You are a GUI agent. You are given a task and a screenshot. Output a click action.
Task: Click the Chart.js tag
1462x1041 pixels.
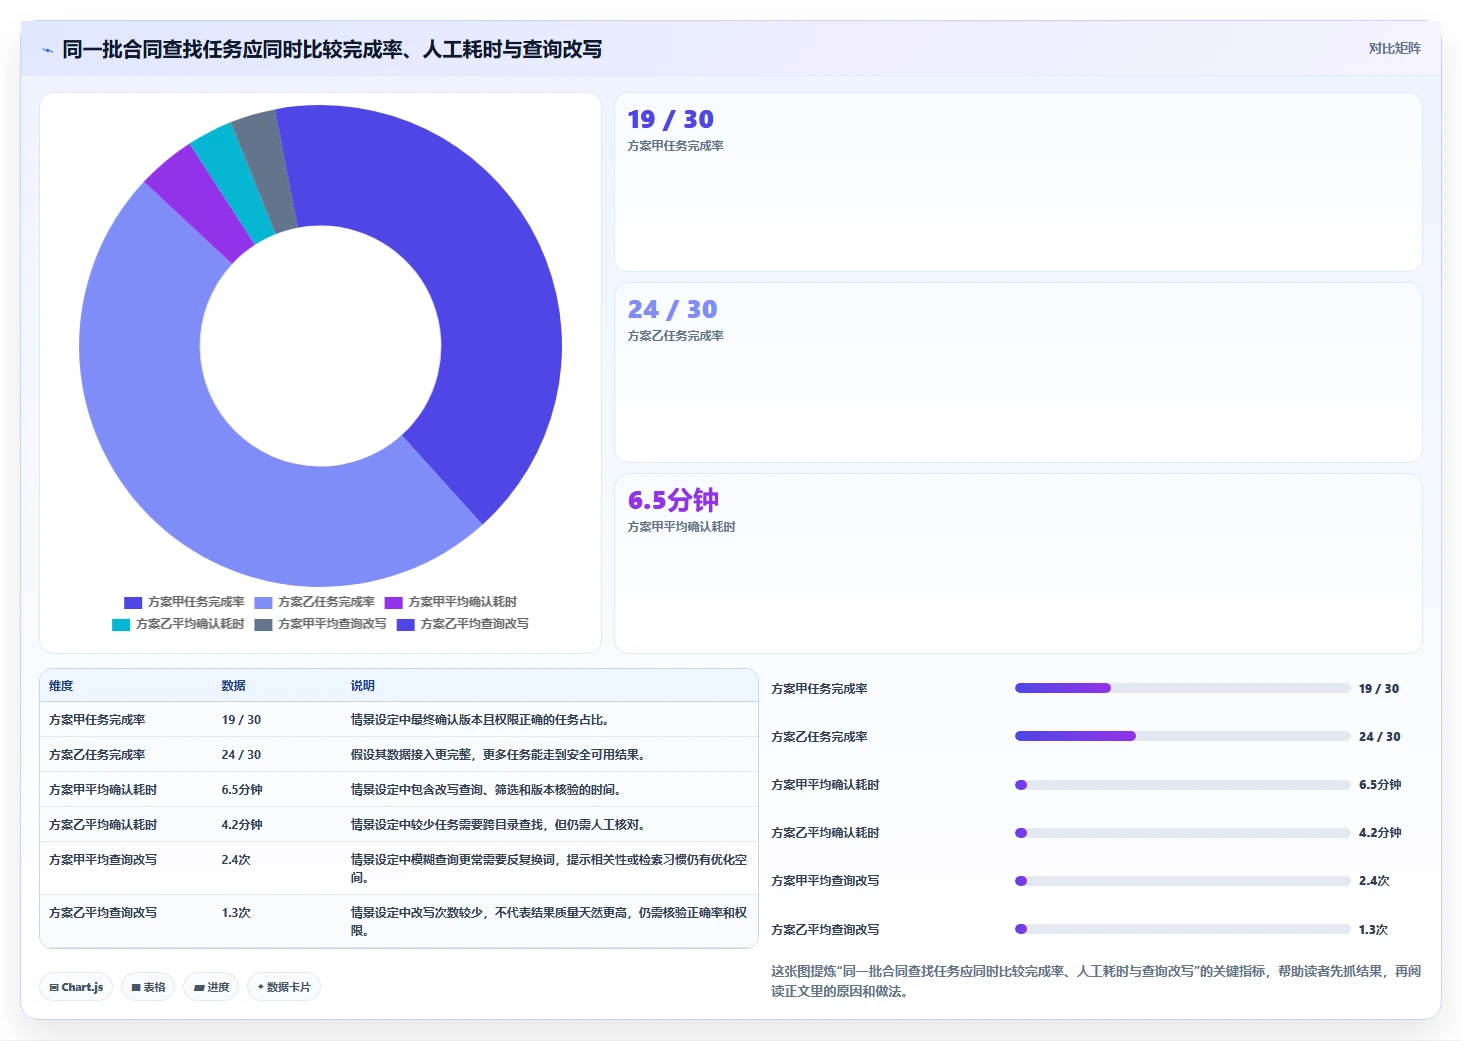point(76,987)
